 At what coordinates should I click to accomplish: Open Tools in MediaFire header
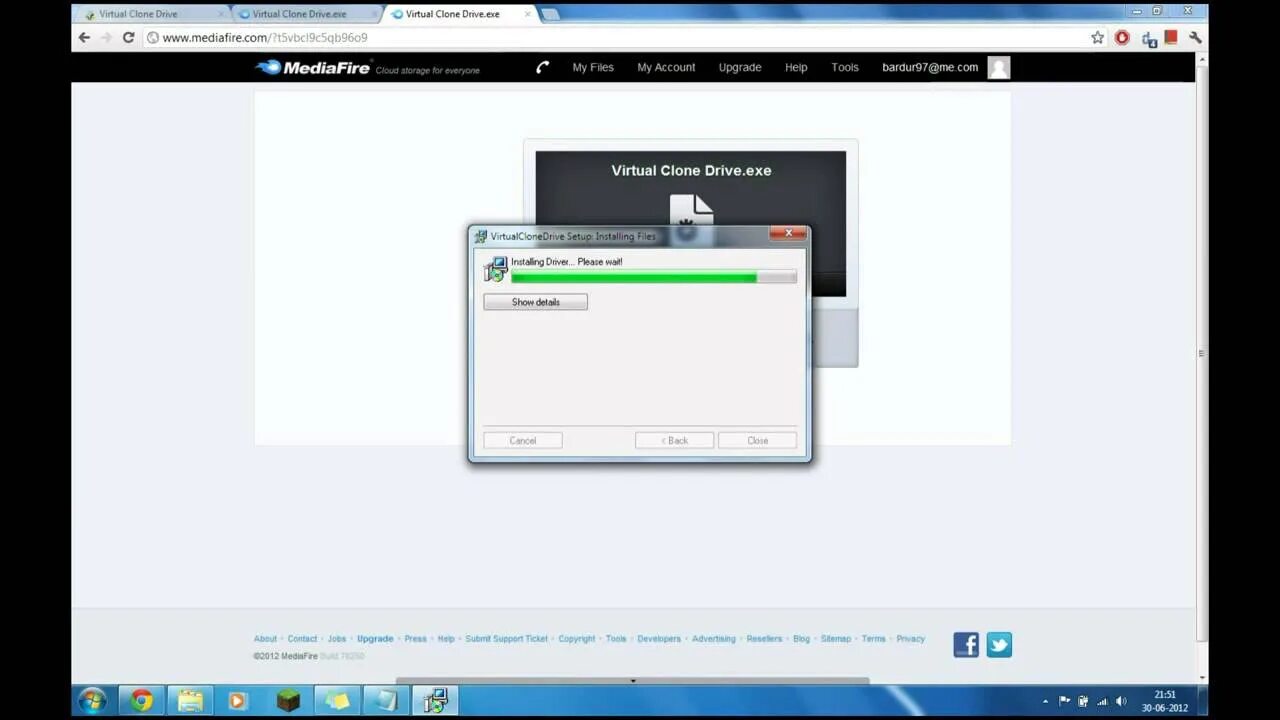(x=845, y=67)
